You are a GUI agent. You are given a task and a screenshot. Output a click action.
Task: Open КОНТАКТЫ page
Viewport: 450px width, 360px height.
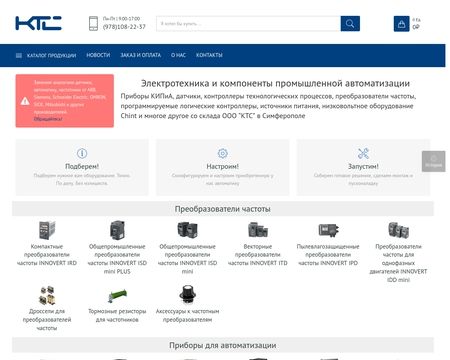click(x=209, y=55)
